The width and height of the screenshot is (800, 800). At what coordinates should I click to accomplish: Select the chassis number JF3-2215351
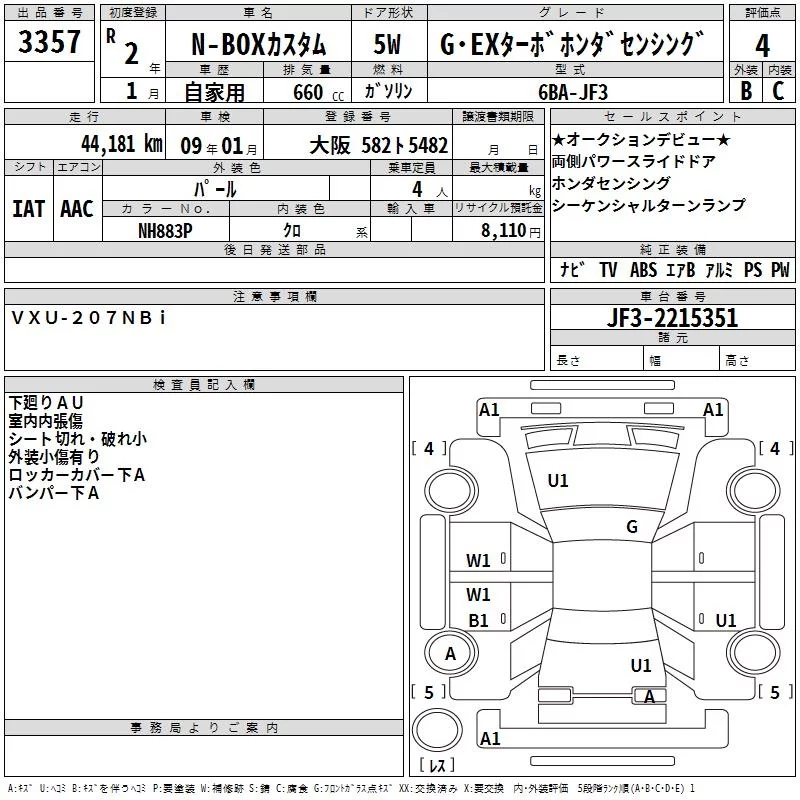click(672, 318)
